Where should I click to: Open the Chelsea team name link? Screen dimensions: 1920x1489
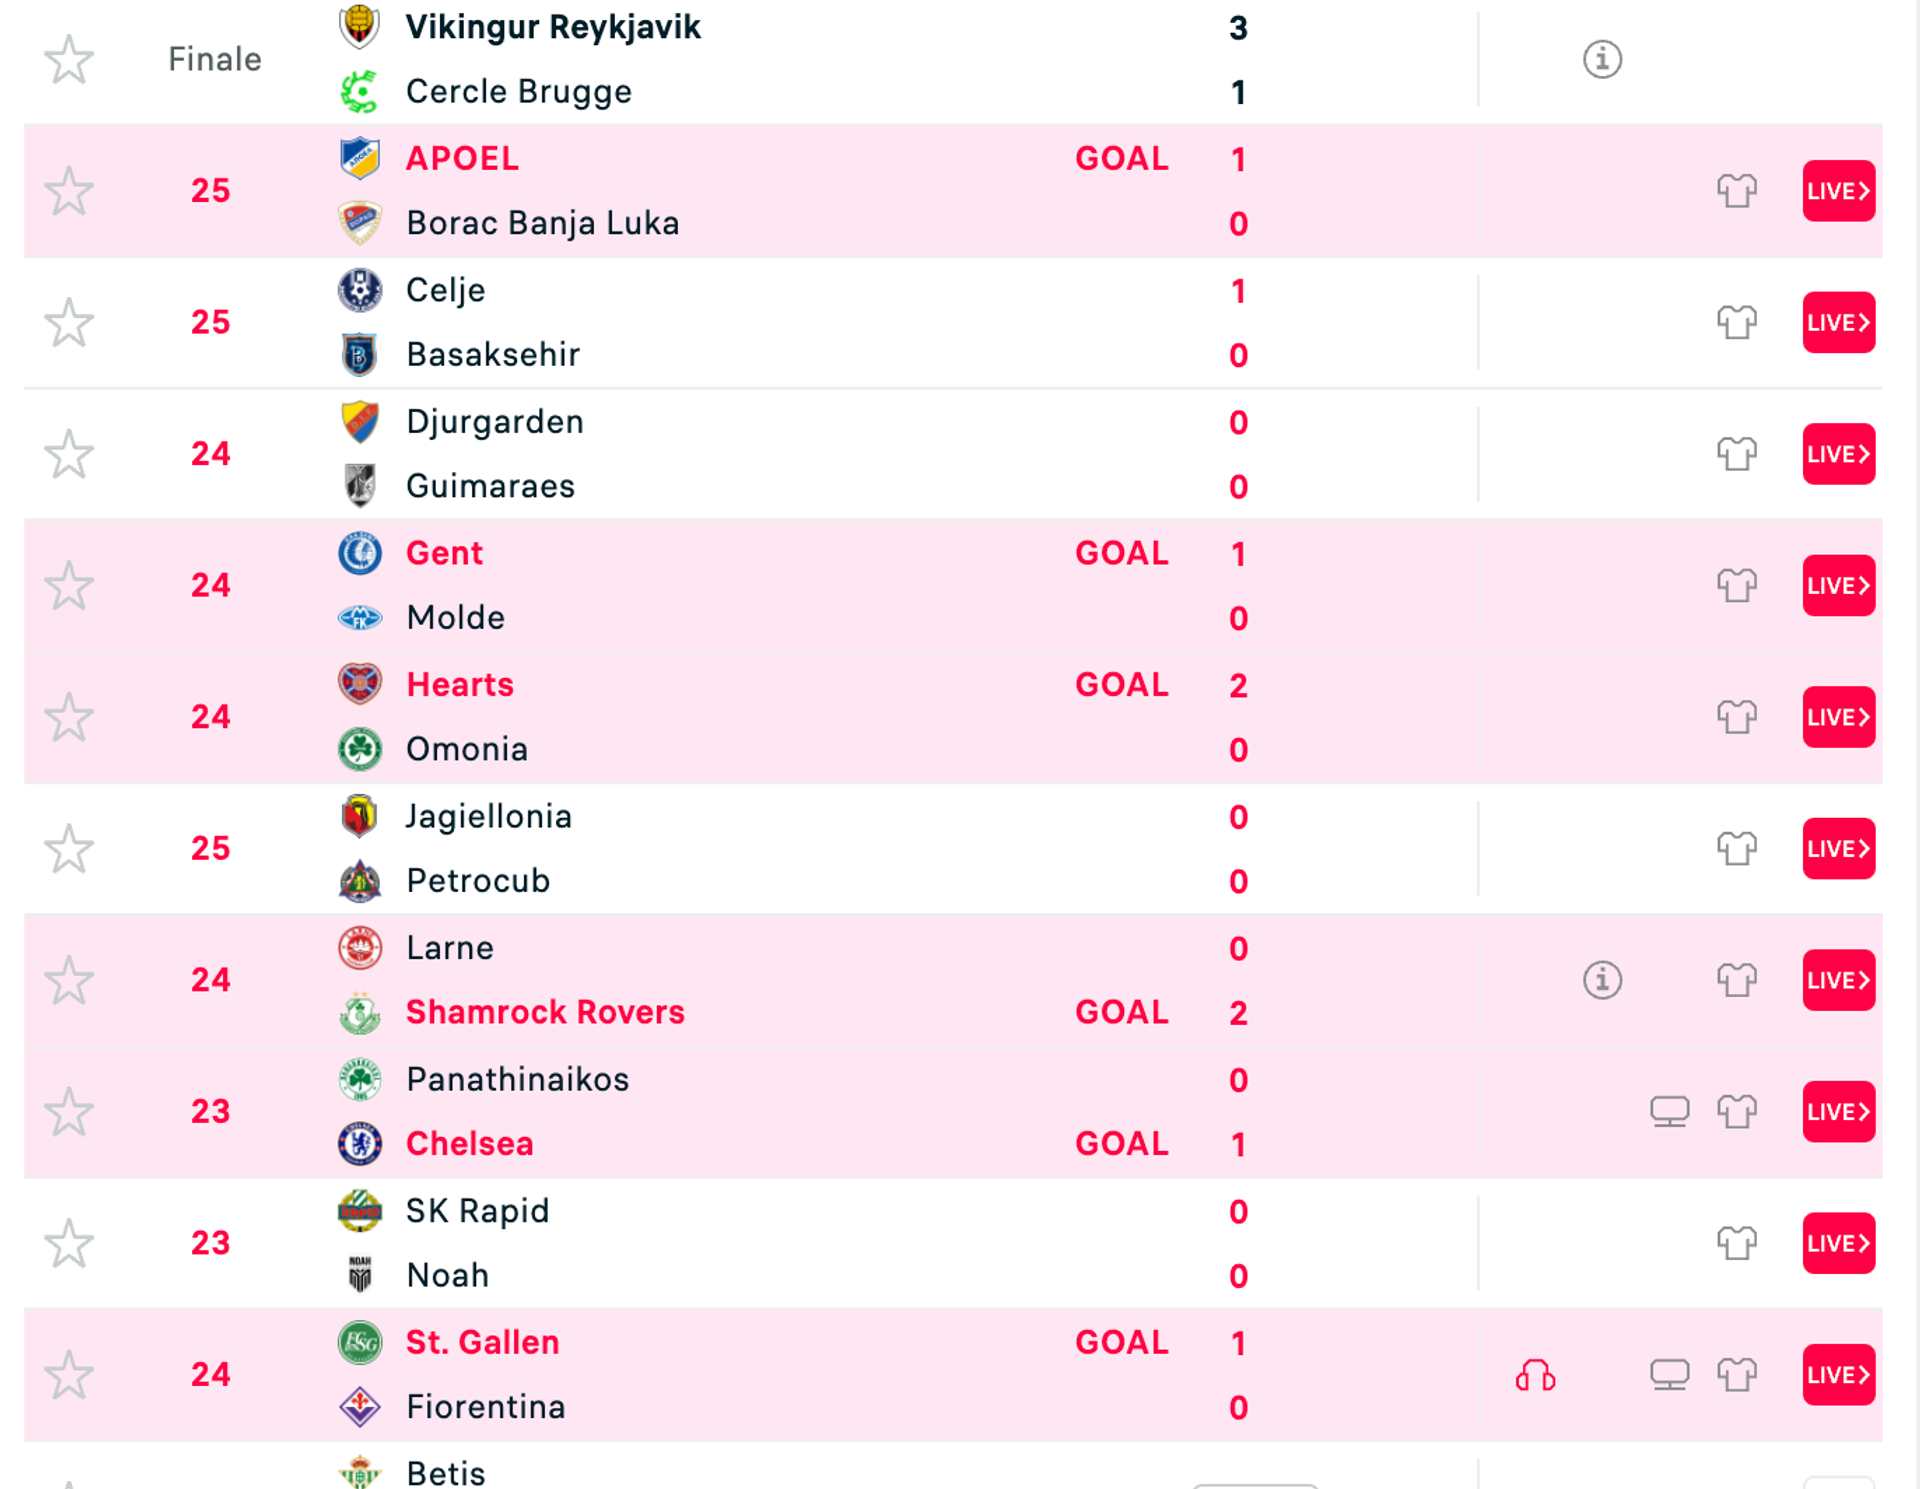click(x=469, y=1143)
